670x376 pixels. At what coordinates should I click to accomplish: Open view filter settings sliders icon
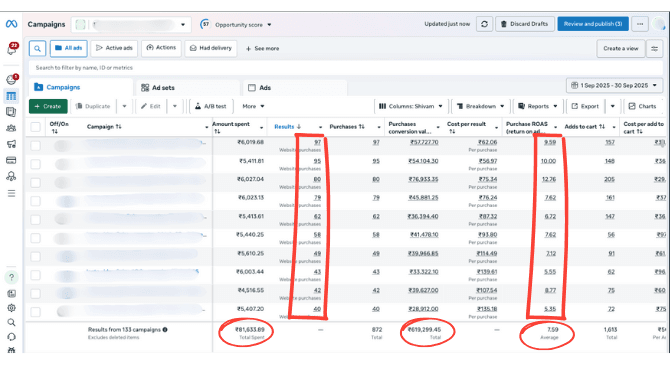click(x=654, y=49)
